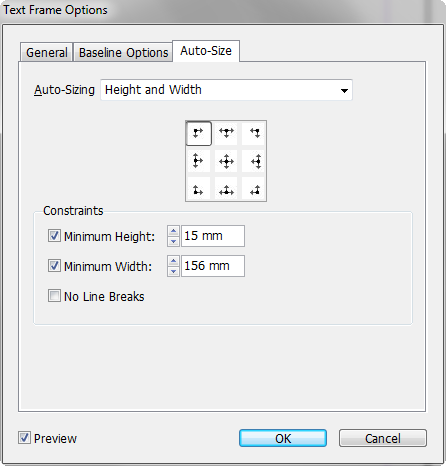The height and width of the screenshot is (466, 446).
Task: Uncheck the Minimum Height checkbox
Action: click(x=54, y=236)
